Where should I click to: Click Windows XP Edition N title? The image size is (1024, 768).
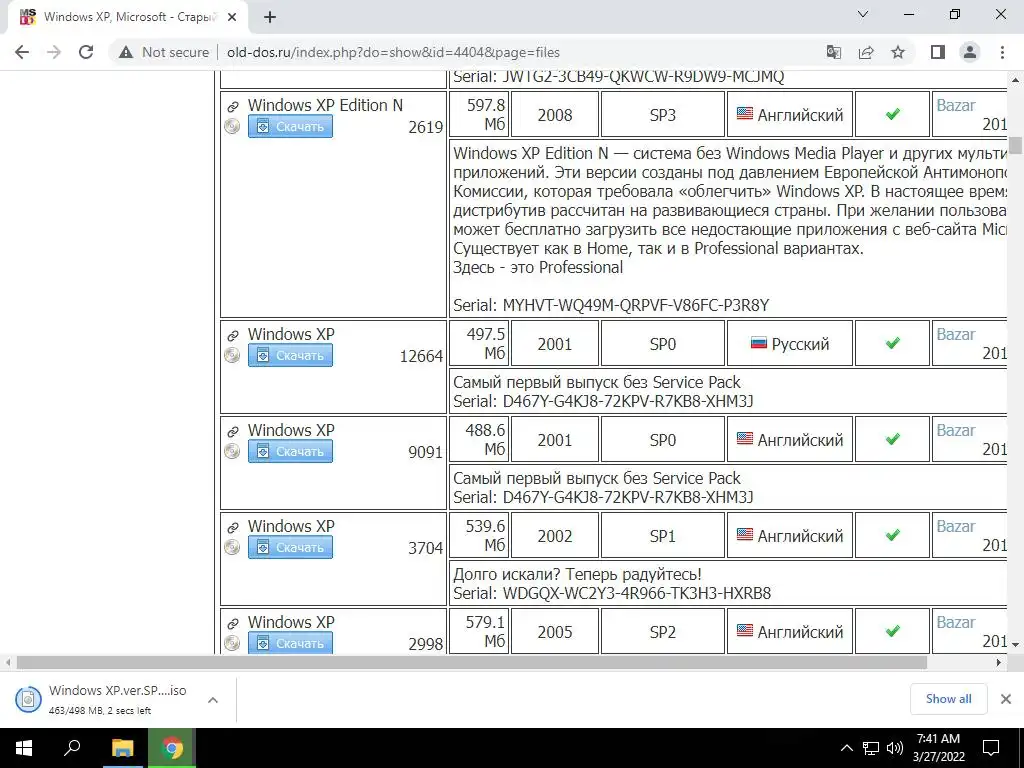[x=325, y=105]
